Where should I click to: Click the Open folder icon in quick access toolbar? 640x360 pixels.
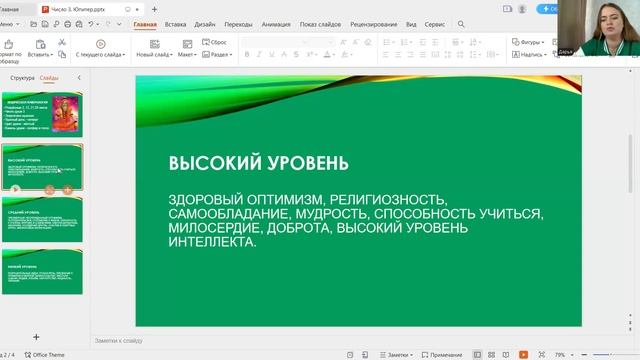(33, 24)
